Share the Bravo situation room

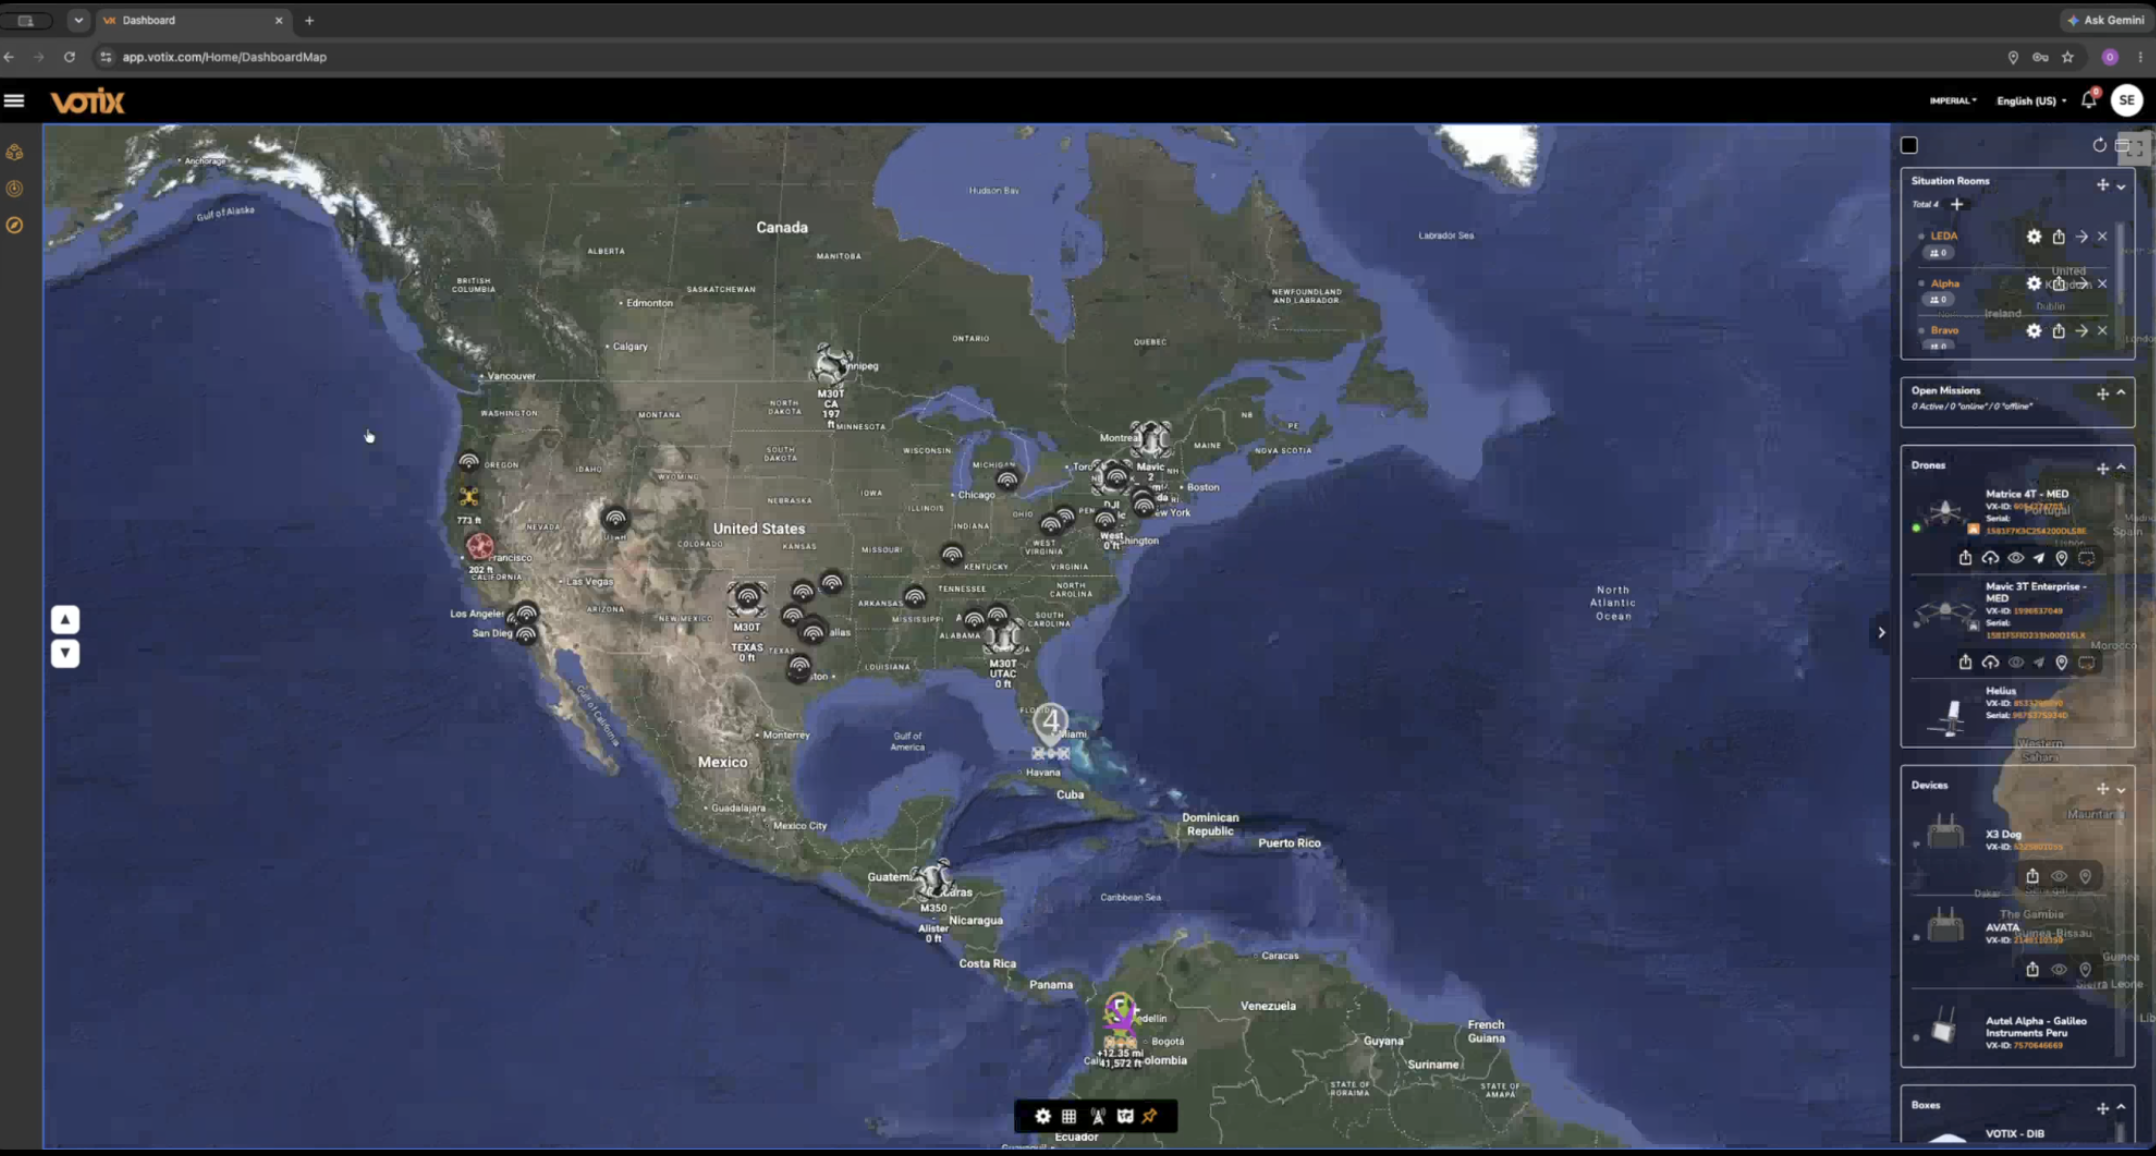coord(2058,331)
